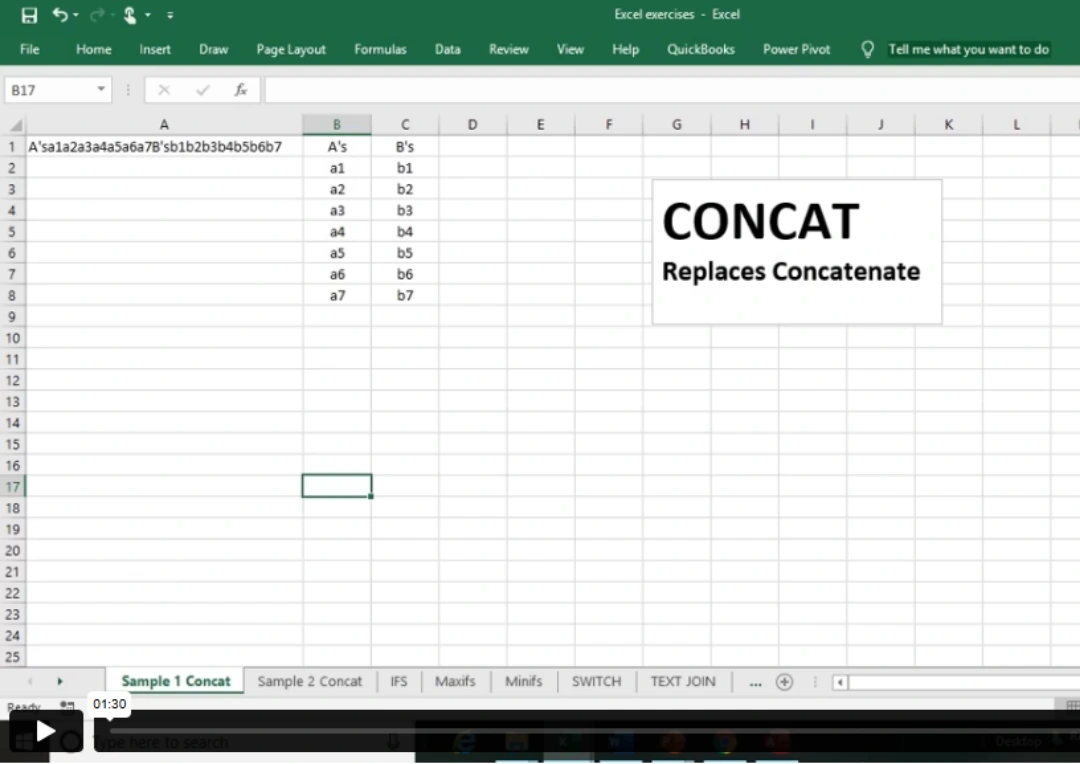Screen dimensions: 1080x764
Task: Open the File menu
Action: pos(30,49)
